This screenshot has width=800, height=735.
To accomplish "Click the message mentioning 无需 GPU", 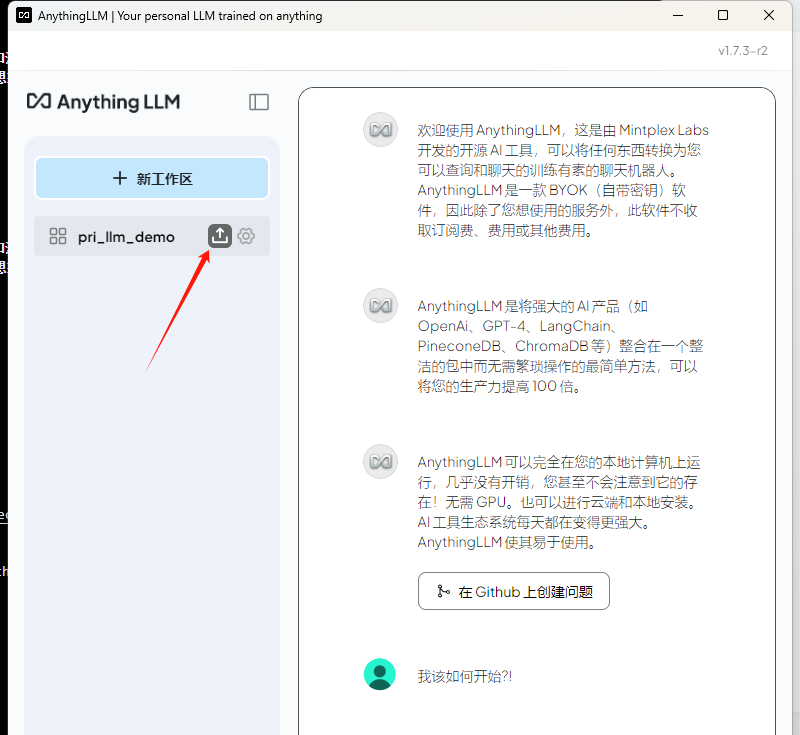I will point(559,502).
